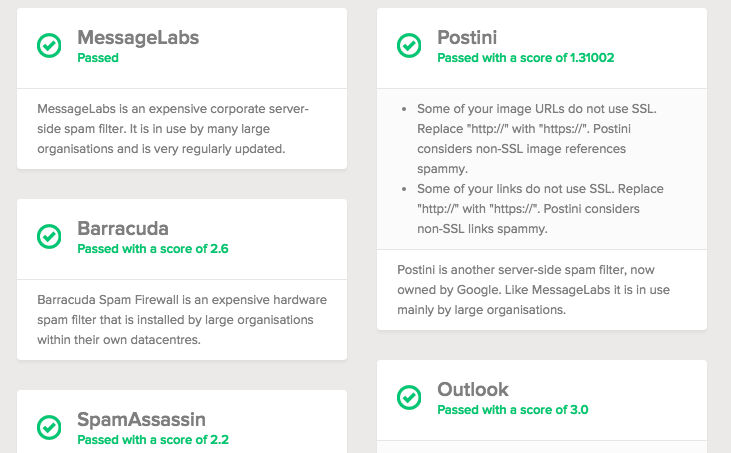This screenshot has width=731, height=453.
Task: Click 'Passed with a score of 2.2'
Action: point(153,439)
